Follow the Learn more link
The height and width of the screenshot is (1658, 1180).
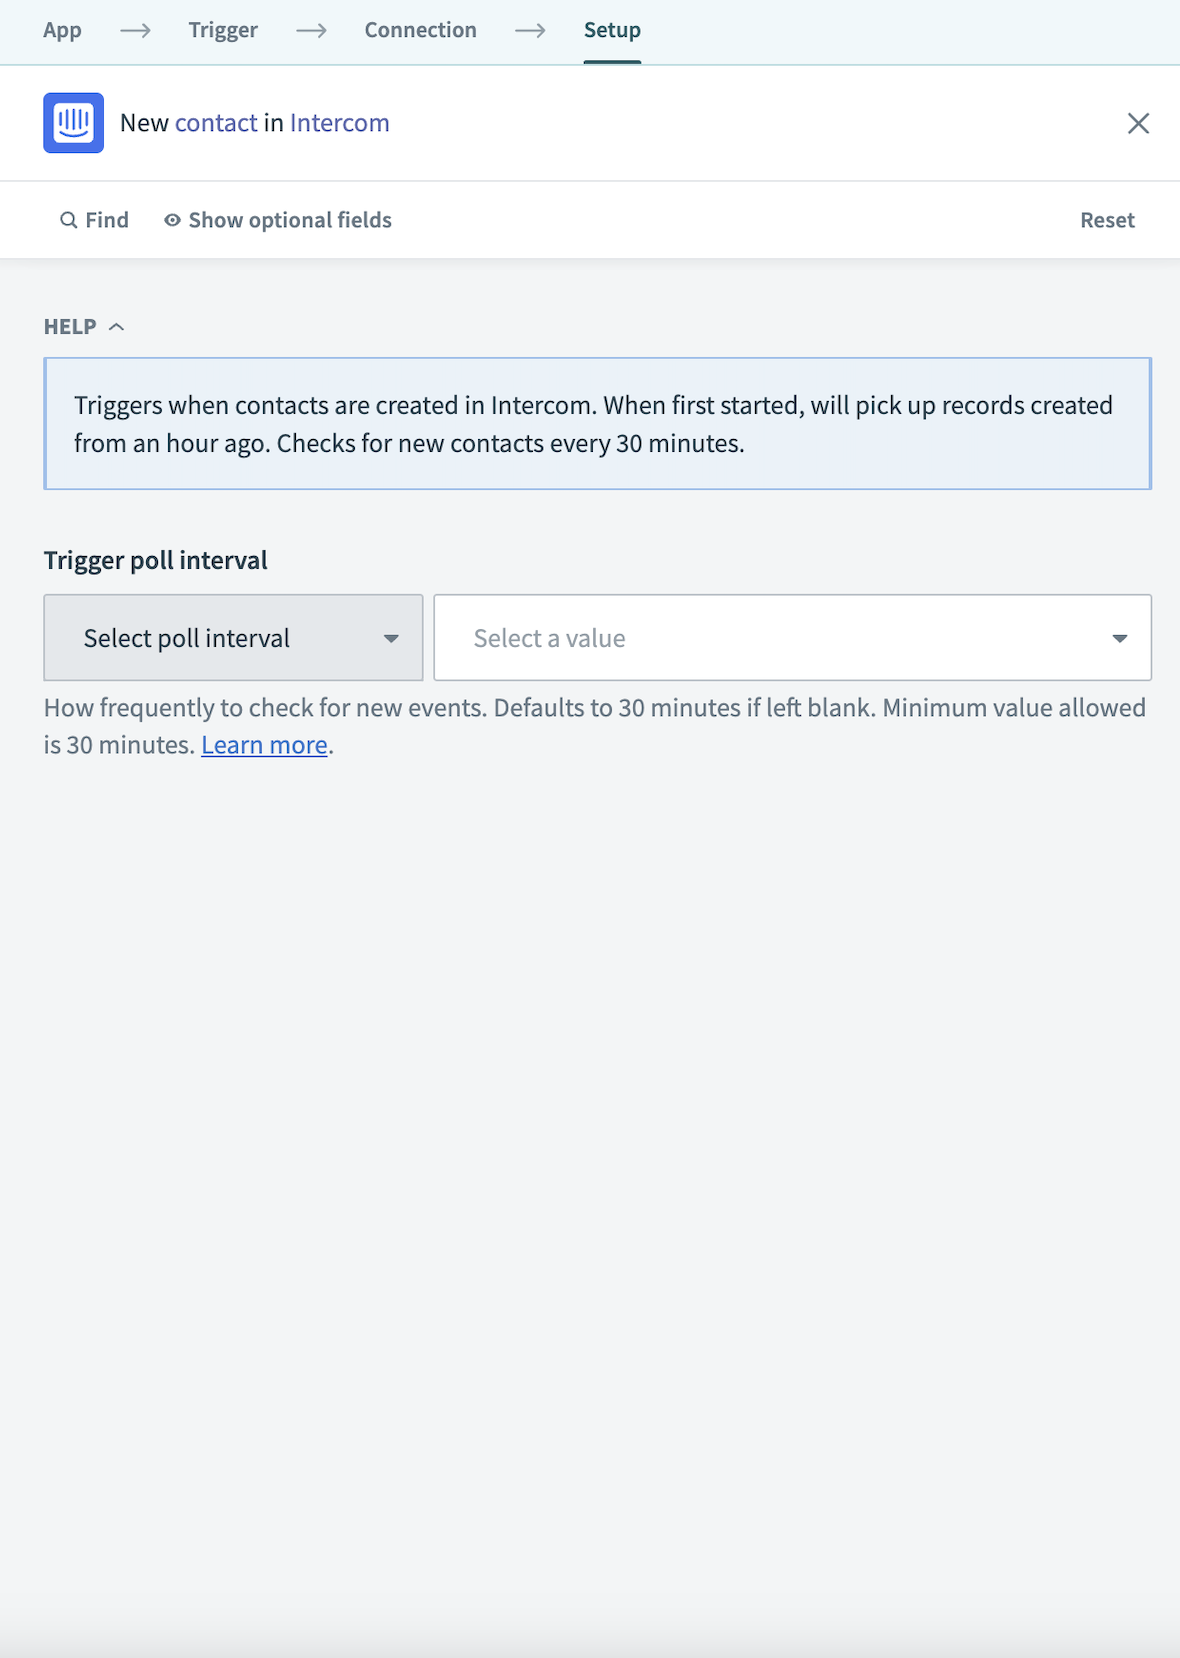pyautogui.click(x=264, y=745)
